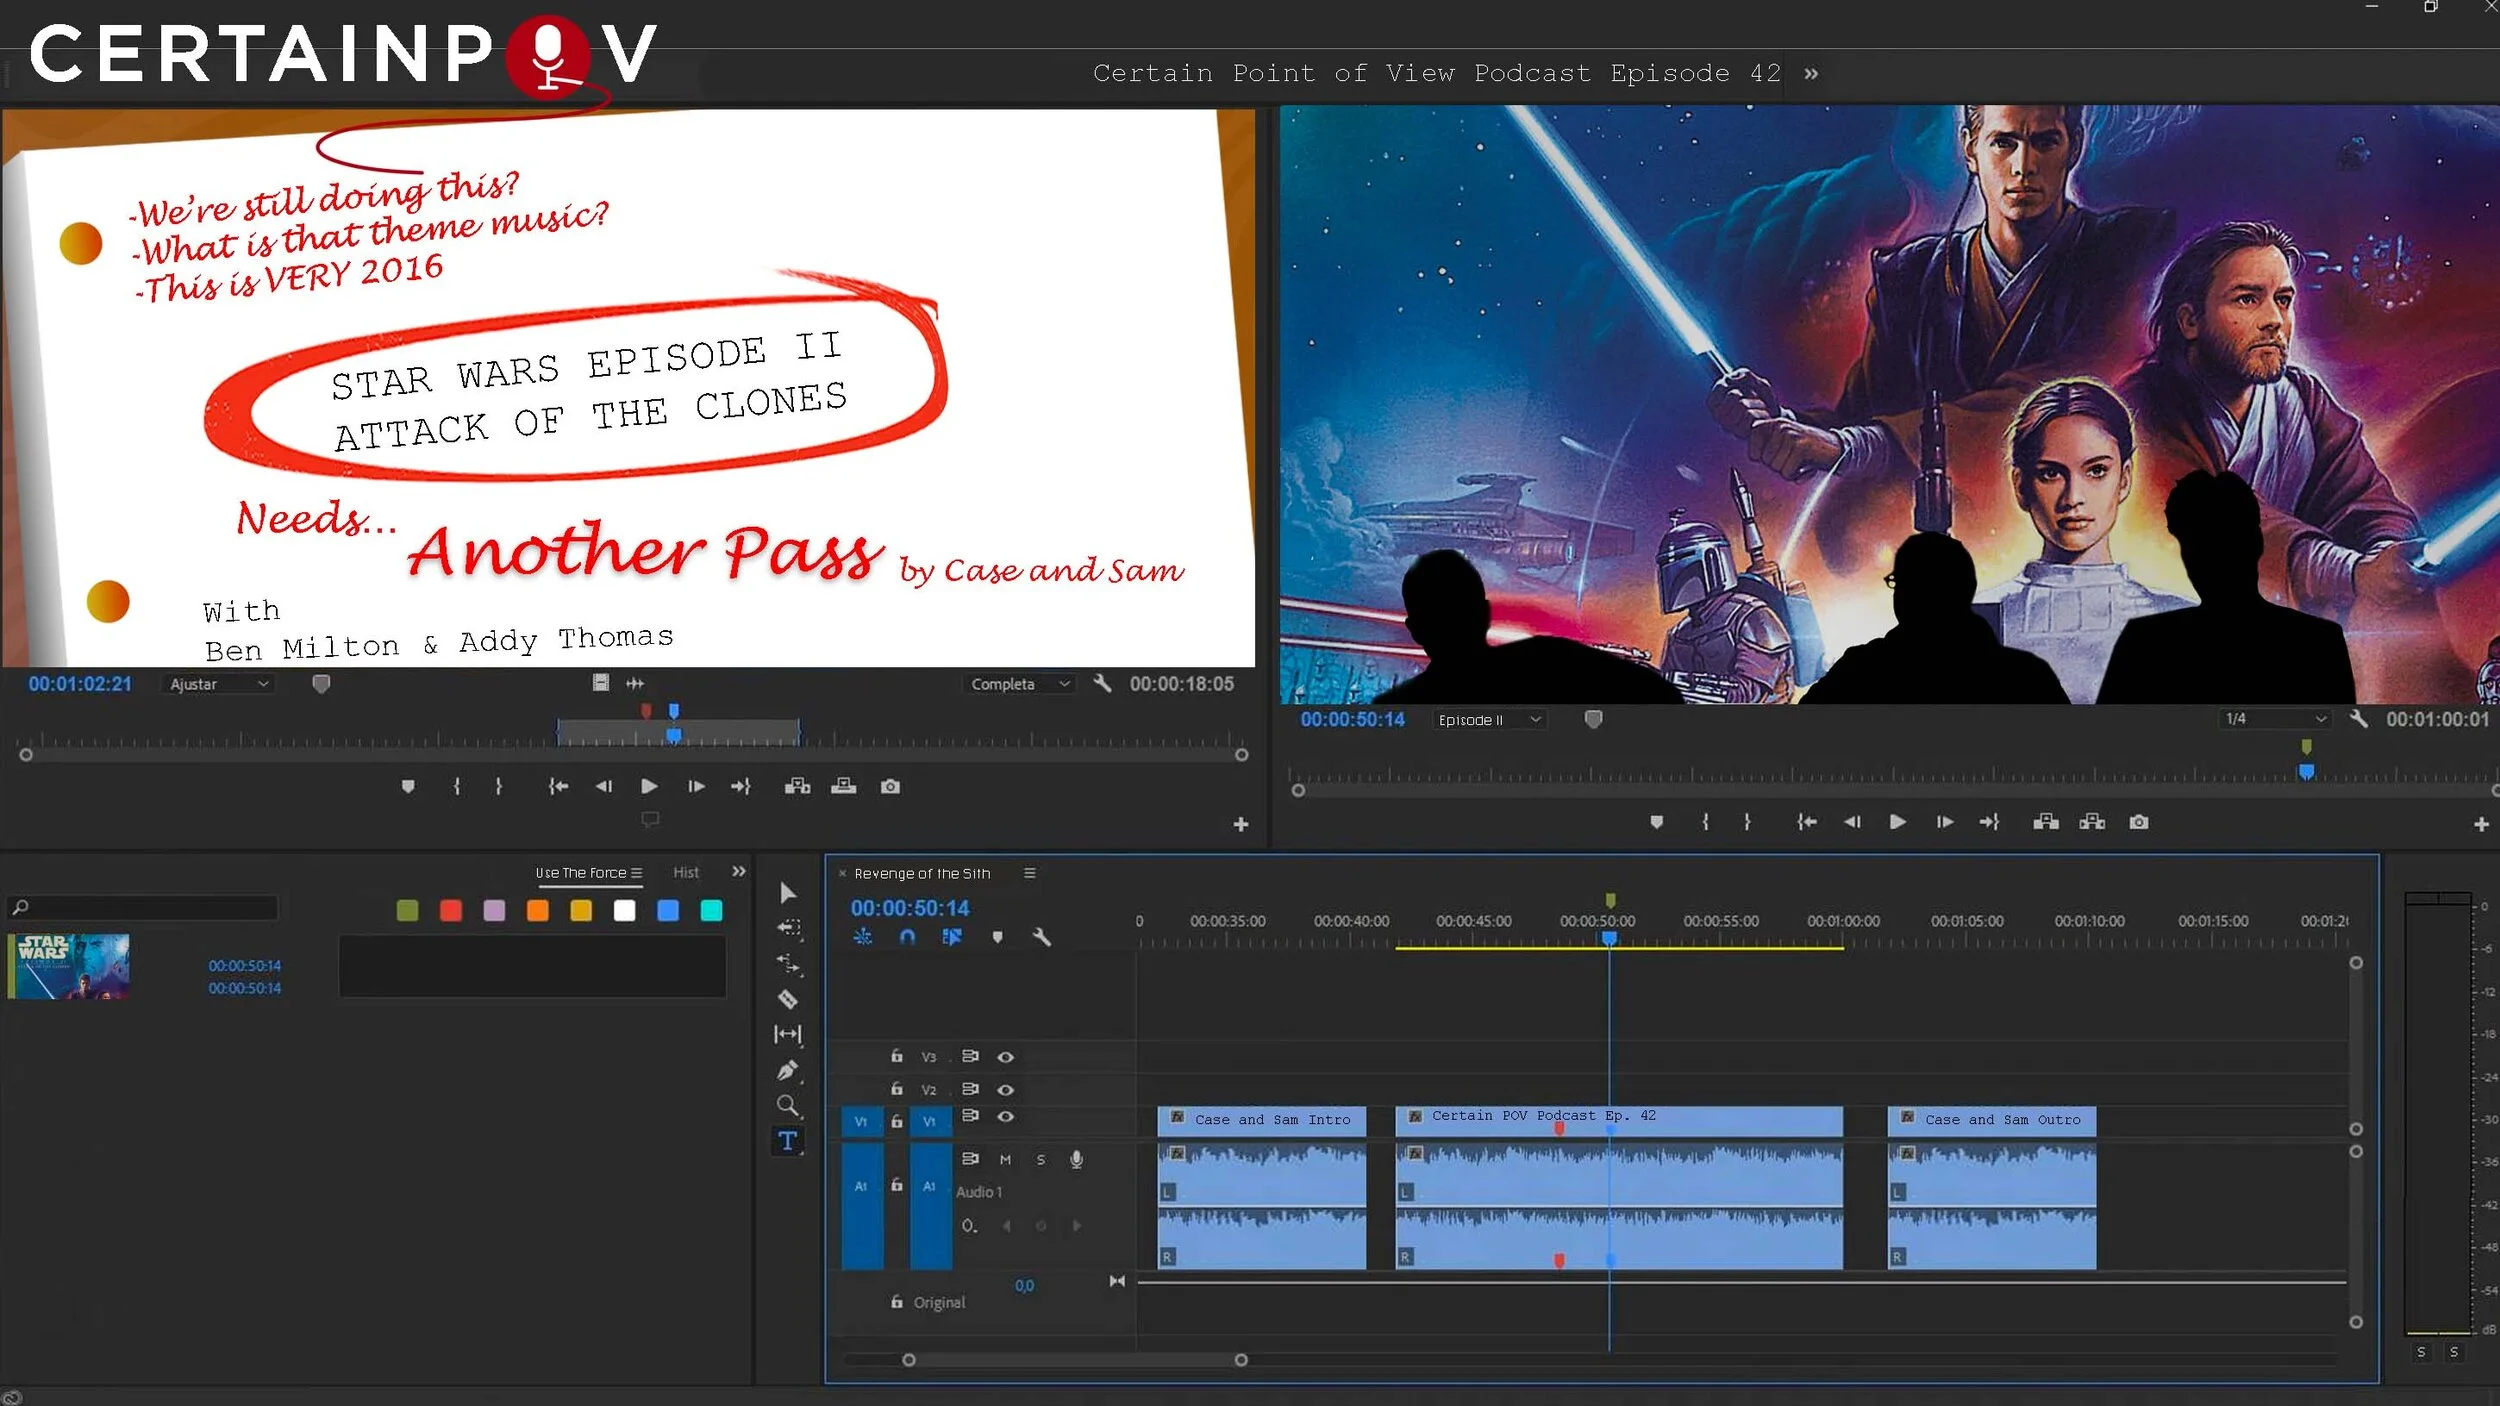Click the timeline timecode 00:00:50:14
2500x1406 pixels.
[910, 908]
